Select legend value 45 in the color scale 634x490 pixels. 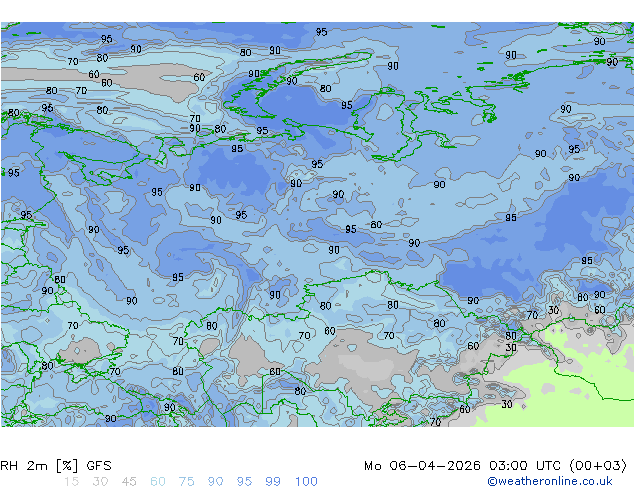129,482
